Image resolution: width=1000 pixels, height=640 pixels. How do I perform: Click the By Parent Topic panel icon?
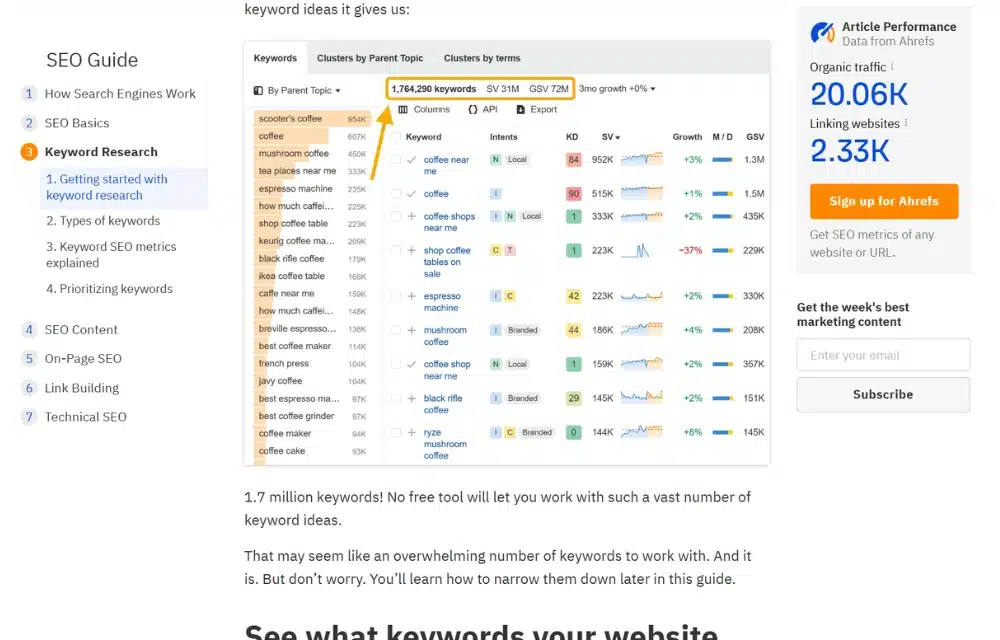(x=258, y=91)
